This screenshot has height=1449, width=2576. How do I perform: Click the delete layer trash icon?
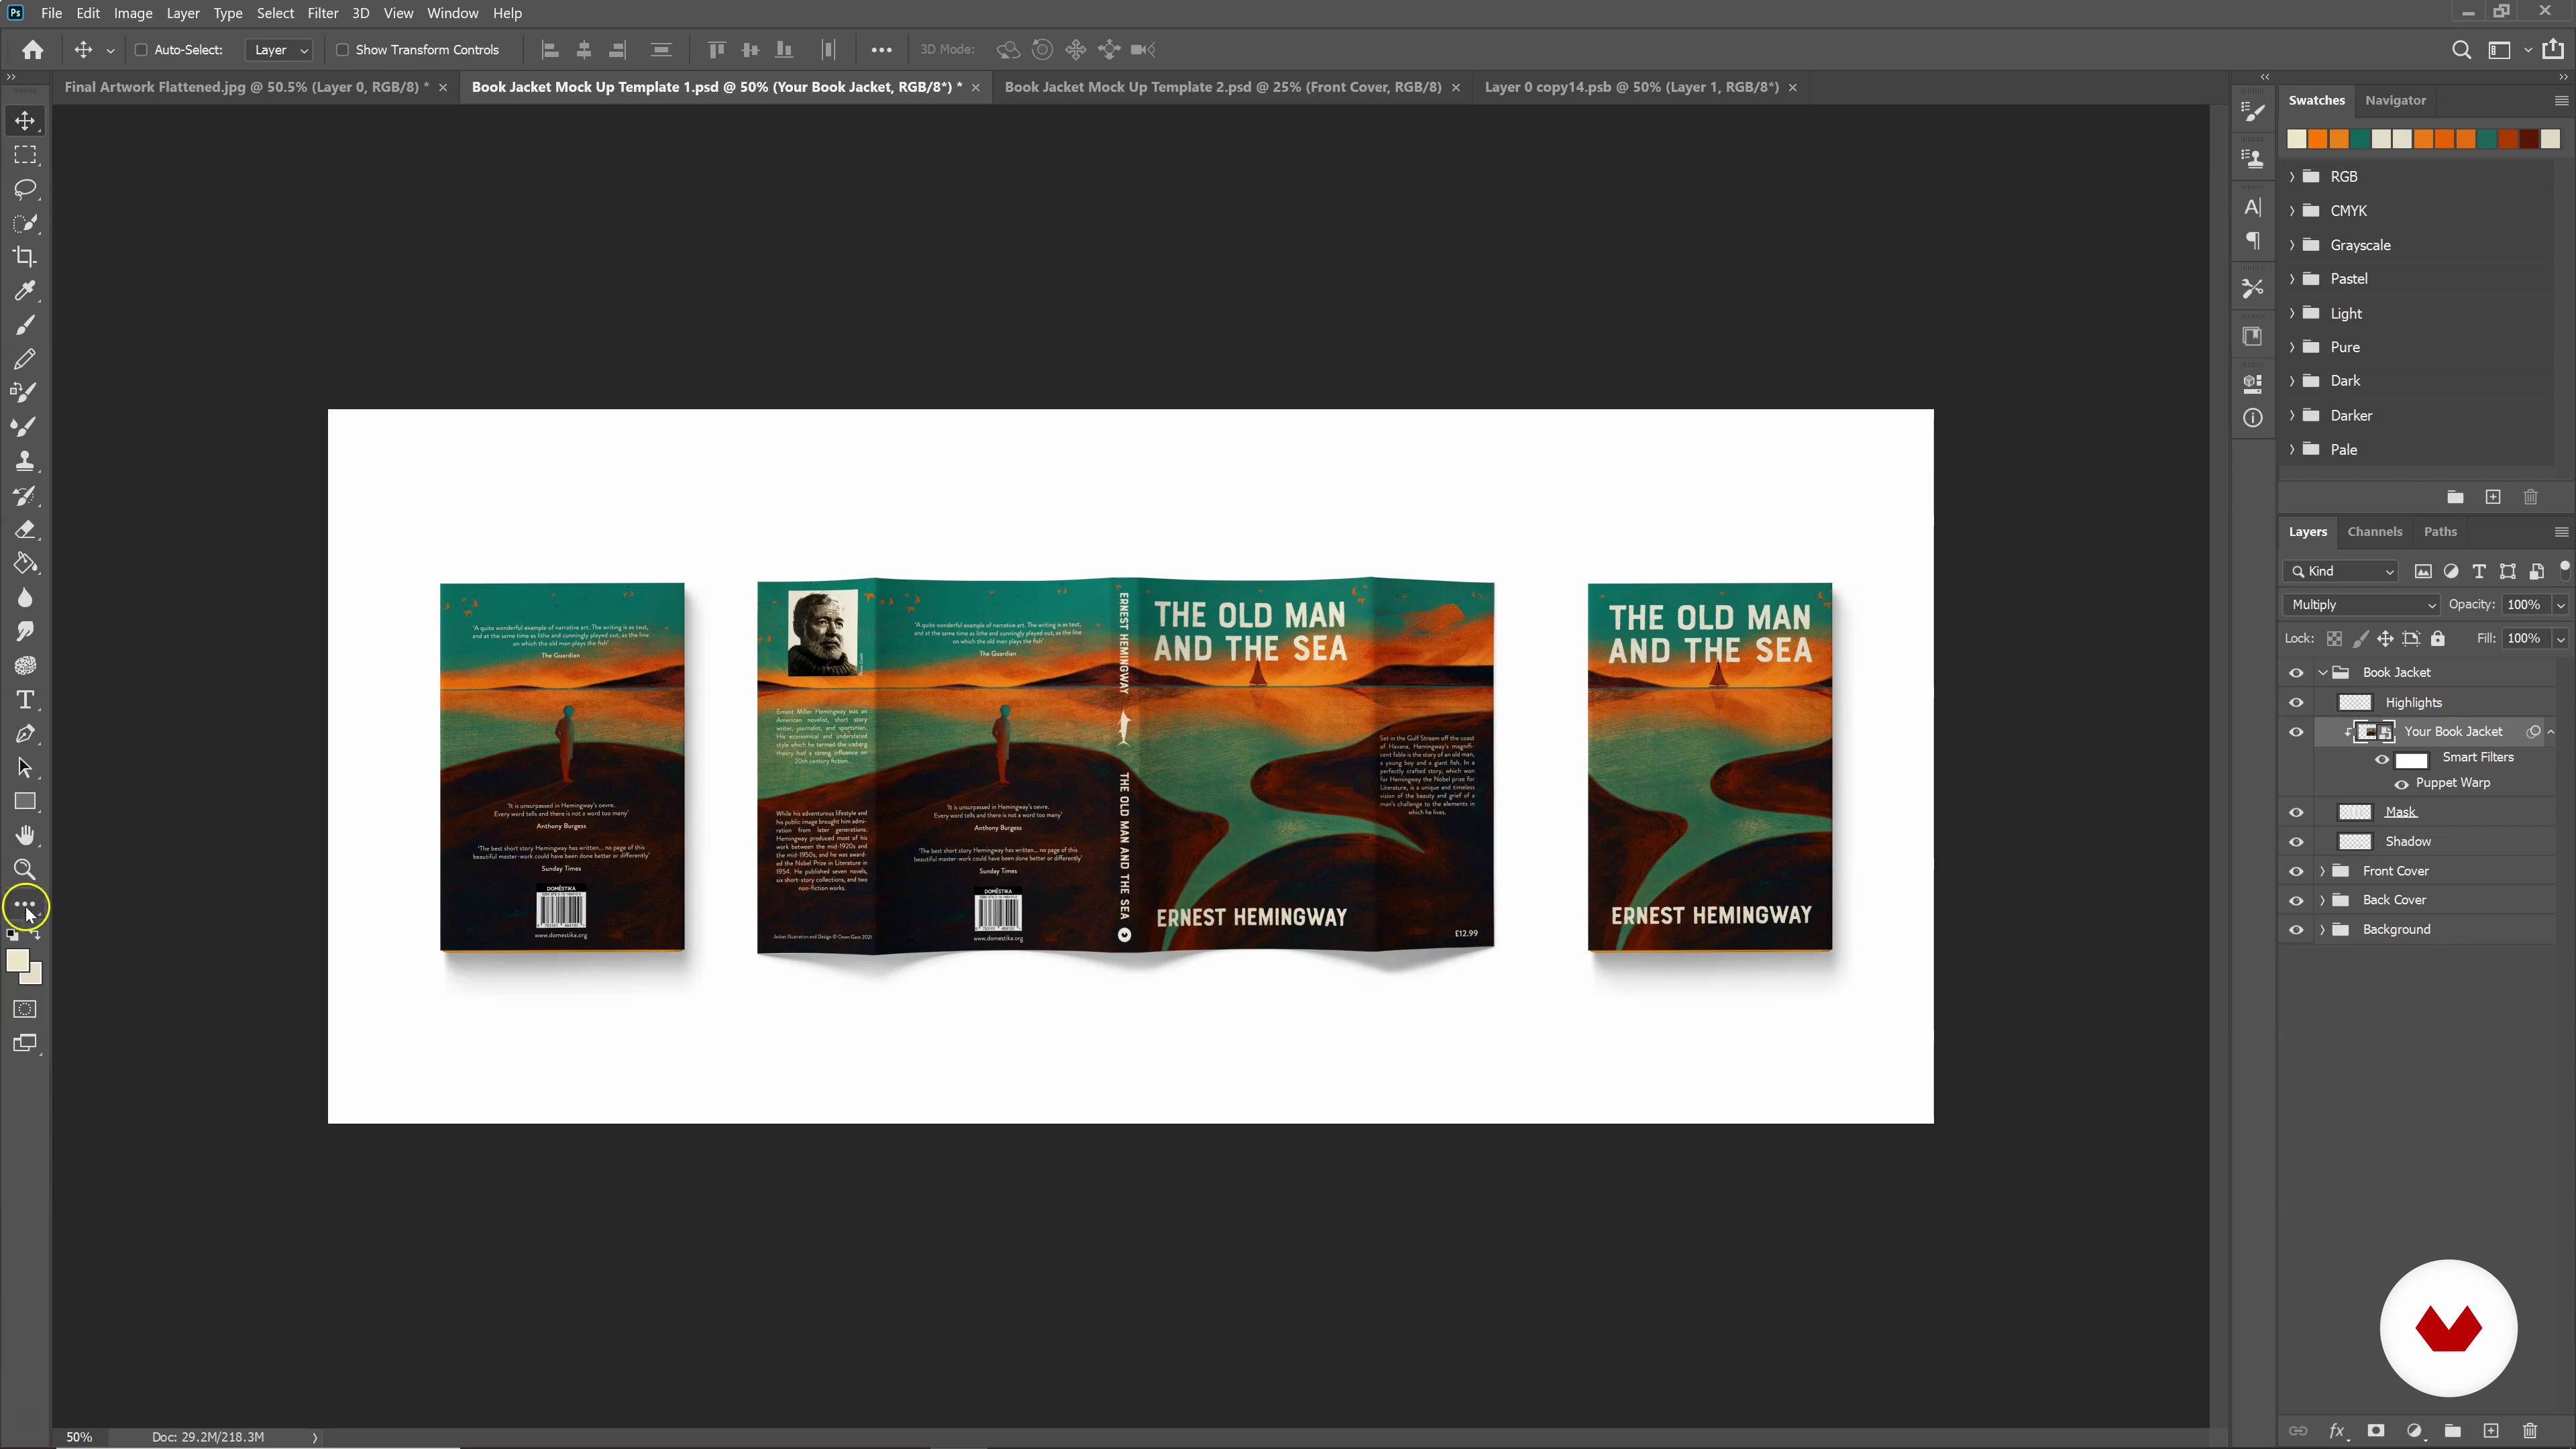2529,1431
